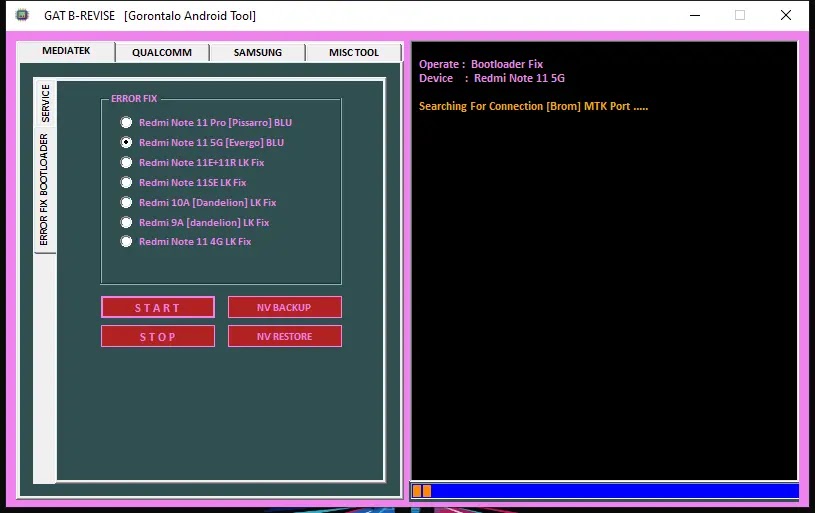Click the START button
The image size is (815, 513).
point(157,307)
